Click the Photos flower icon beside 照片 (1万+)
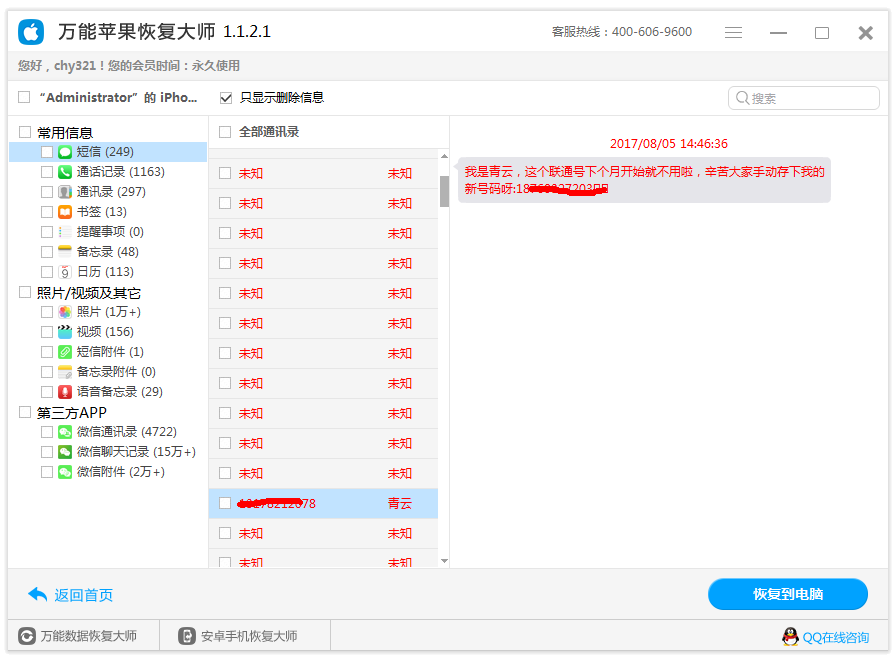Viewport: 895px width, 657px height. pyautogui.click(x=65, y=312)
